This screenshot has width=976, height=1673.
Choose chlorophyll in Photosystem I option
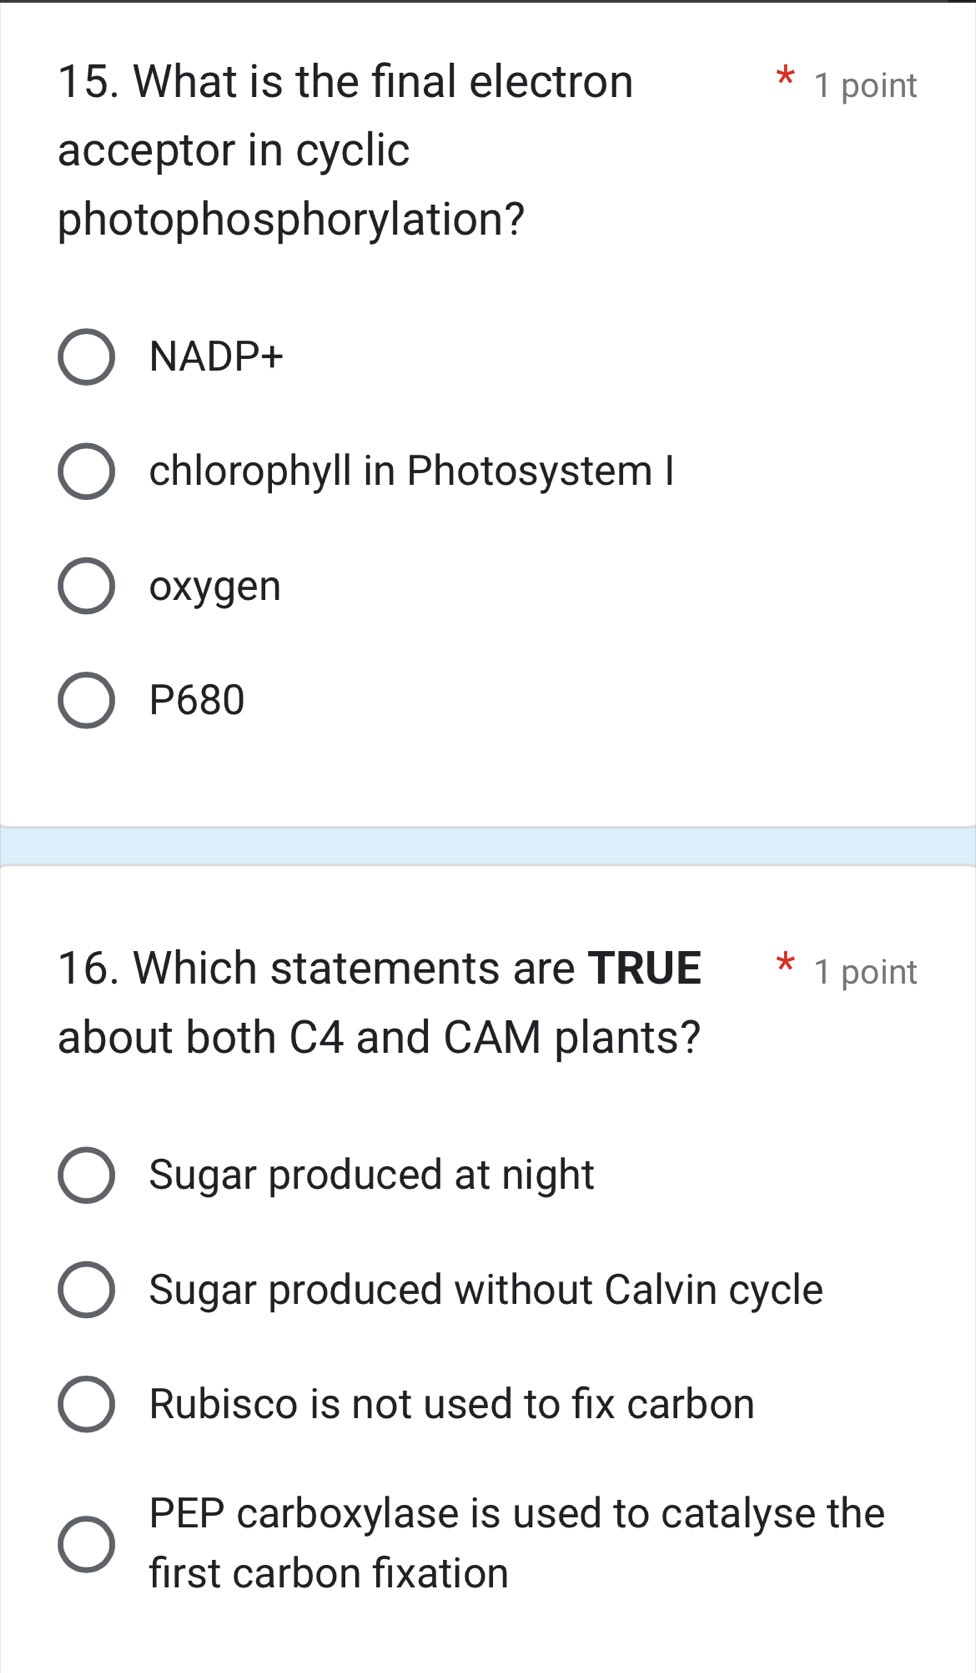(x=88, y=471)
